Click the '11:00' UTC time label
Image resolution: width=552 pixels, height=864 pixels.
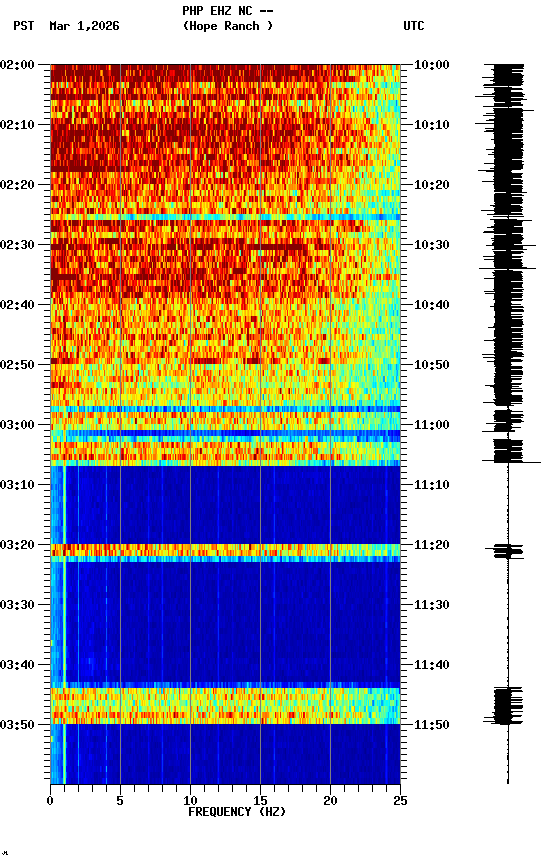pyautogui.click(x=432, y=425)
